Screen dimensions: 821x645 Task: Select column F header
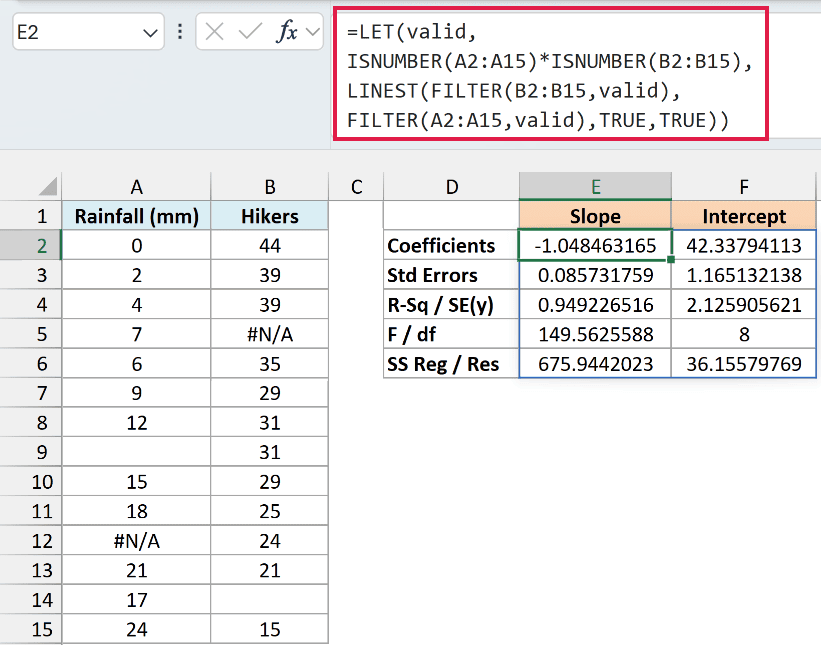coord(744,187)
